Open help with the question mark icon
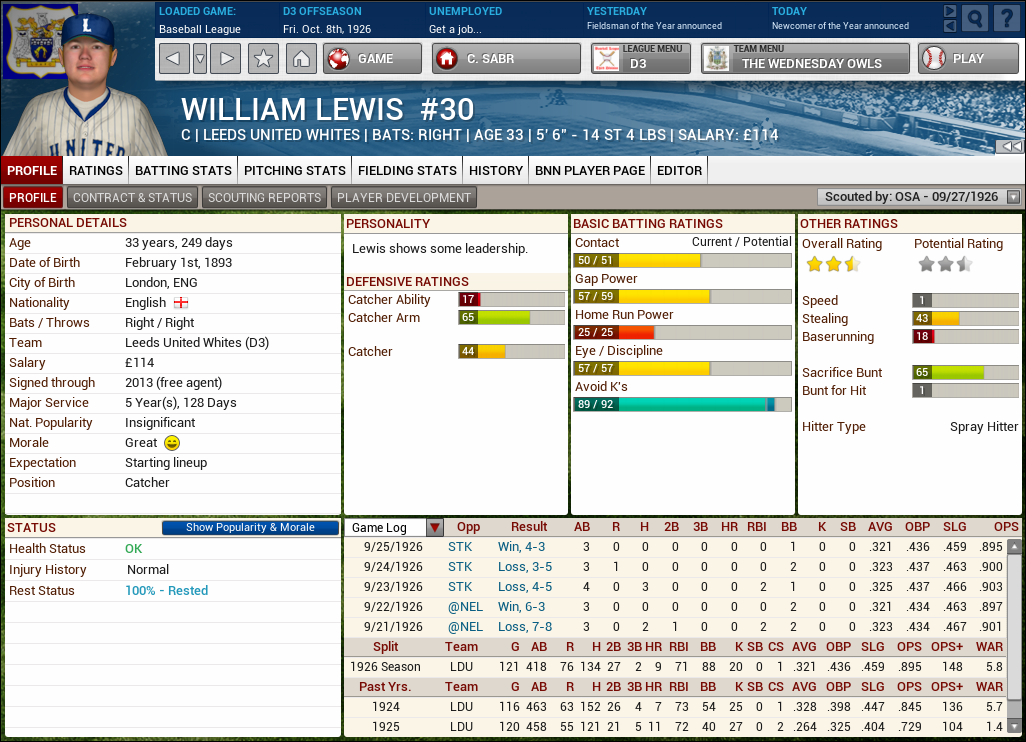The height and width of the screenshot is (742, 1026). (x=1006, y=18)
